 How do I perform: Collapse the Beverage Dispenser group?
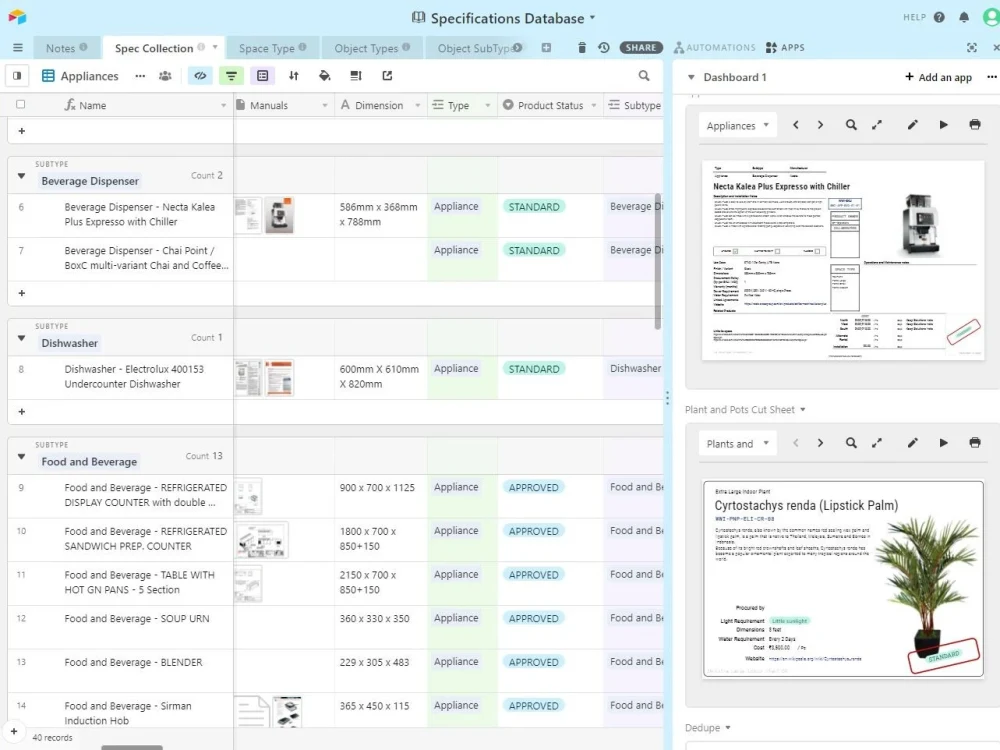click(21, 176)
